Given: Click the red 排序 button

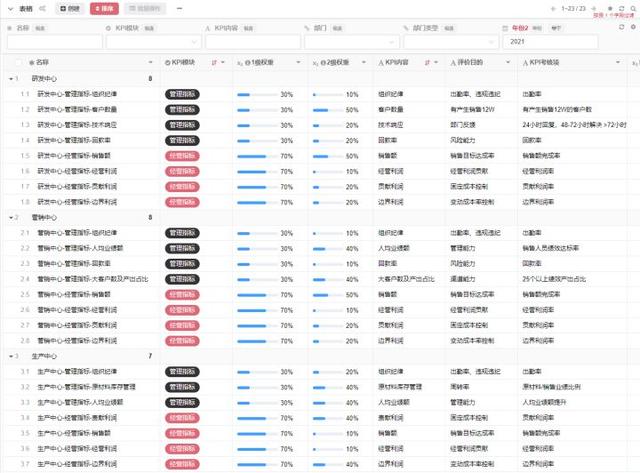Looking at the screenshot, I should click(x=104, y=9).
